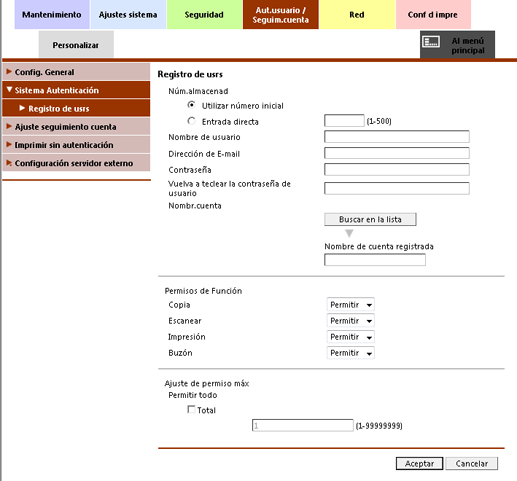The width and height of the screenshot is (517, 481).
Task: Collapse the Sistema Autenticación arrow
Action: click(9, 89)
